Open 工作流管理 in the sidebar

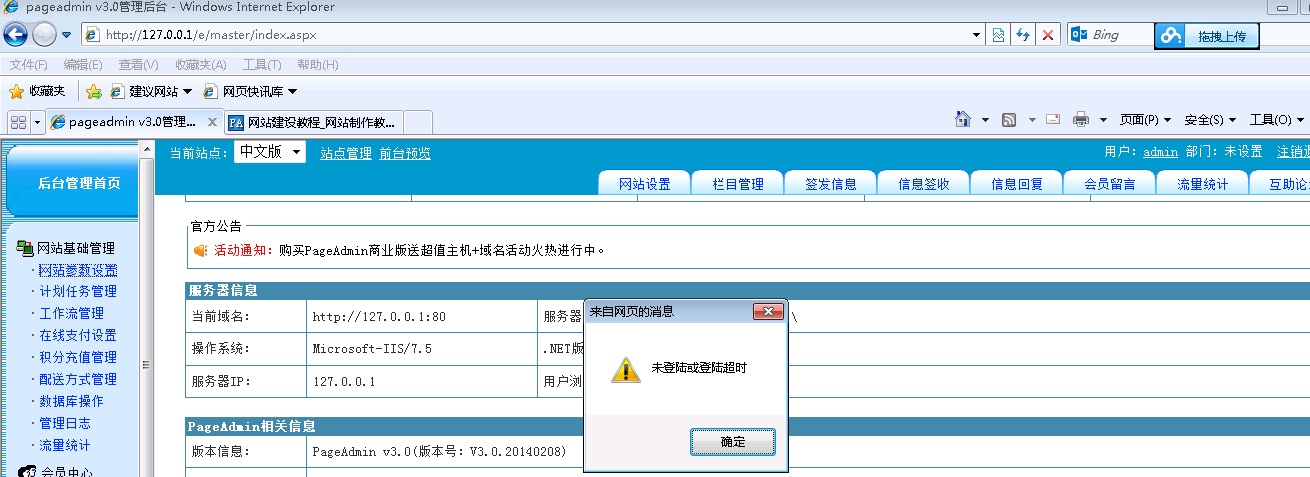[x=71, y=314]
